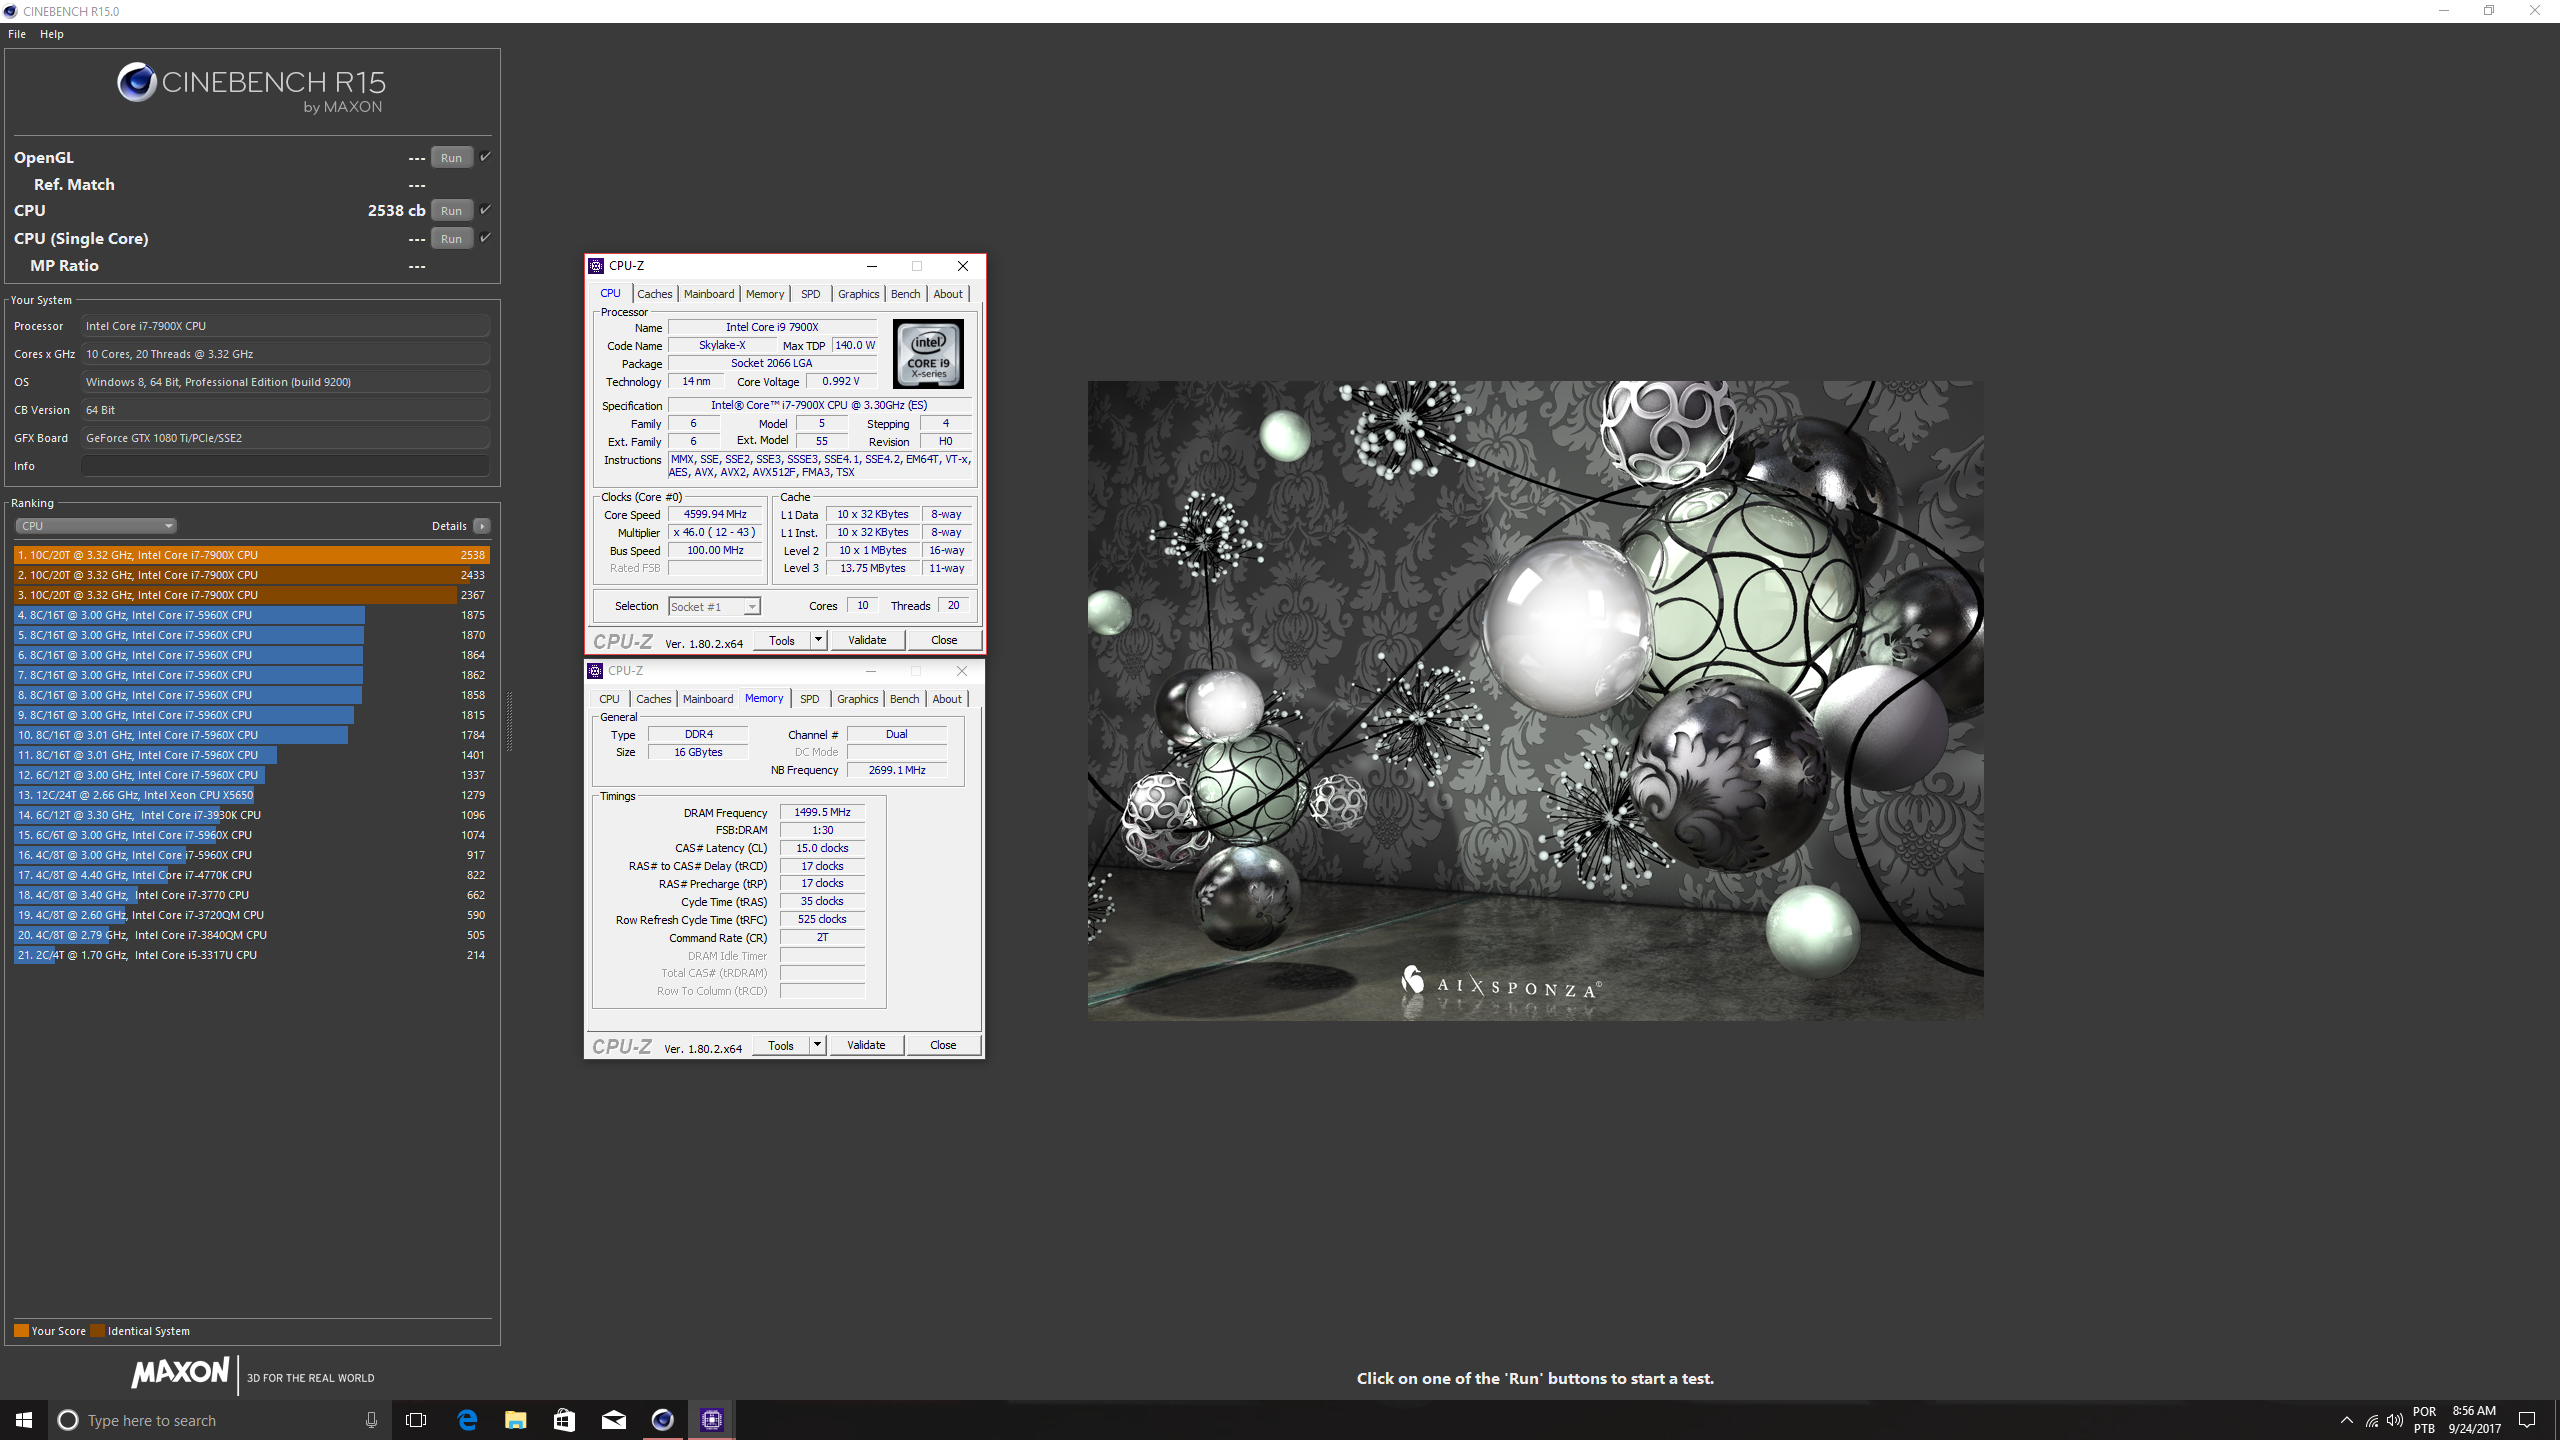Switch to Bench tab in top CPU-Z window

pyautogui.click(x=906, y=294)
